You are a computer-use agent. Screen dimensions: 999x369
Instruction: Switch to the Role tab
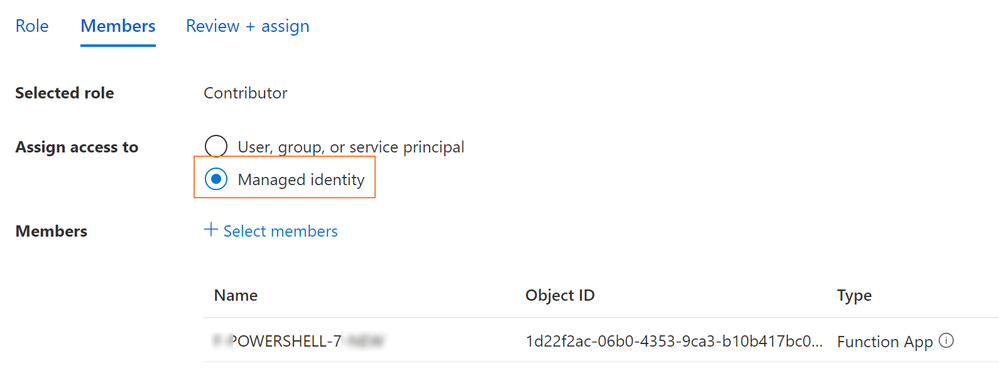[32, 26]
